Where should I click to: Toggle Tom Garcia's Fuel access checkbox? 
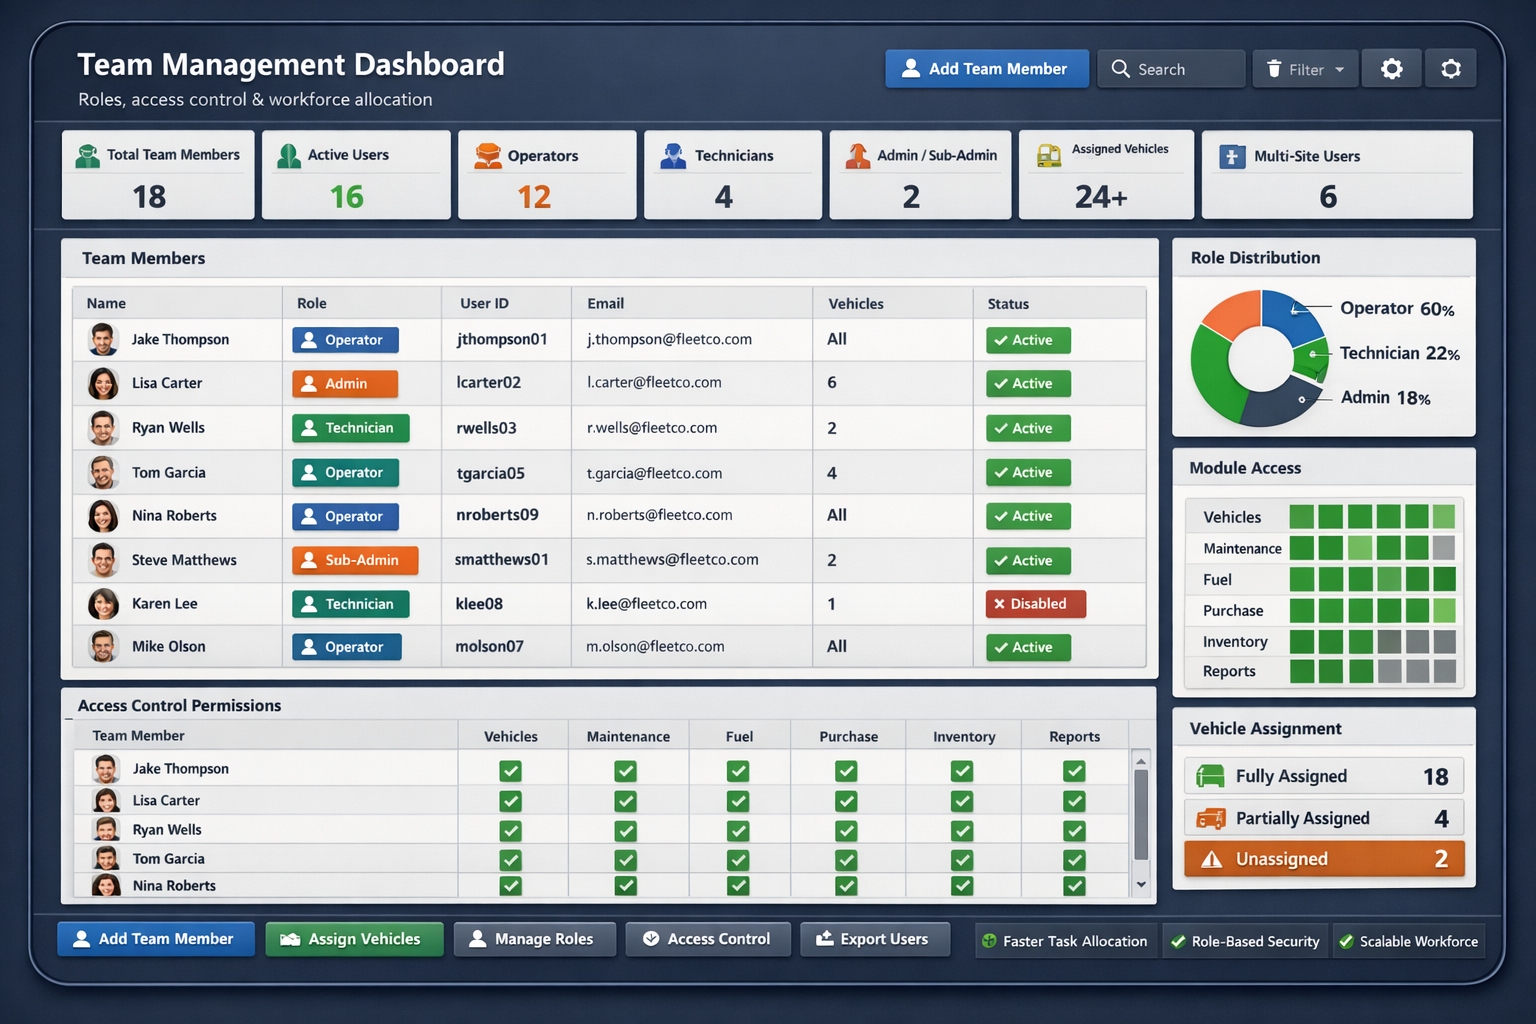coord(737,859)
